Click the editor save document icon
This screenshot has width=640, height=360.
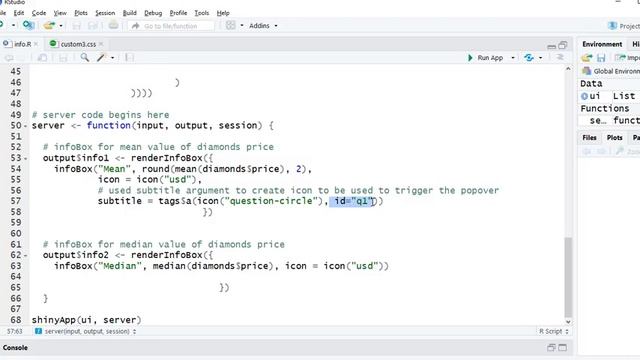[x=63, y=58]
